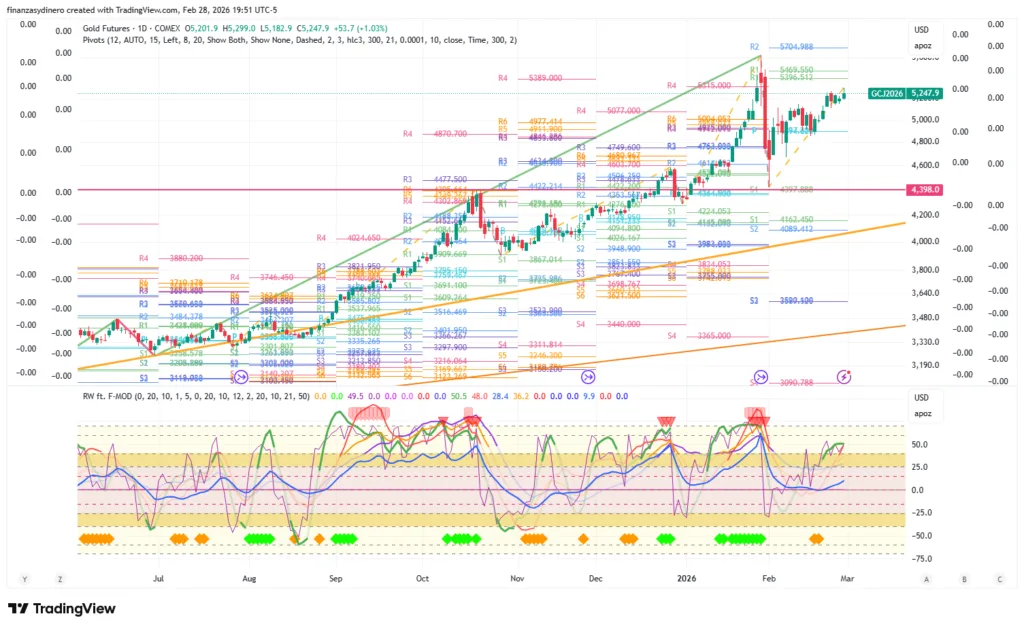The image size is (1024, 629).
Task: Select the RW ft. F-MOD indicator legend
Action: (x=190, y=396)
